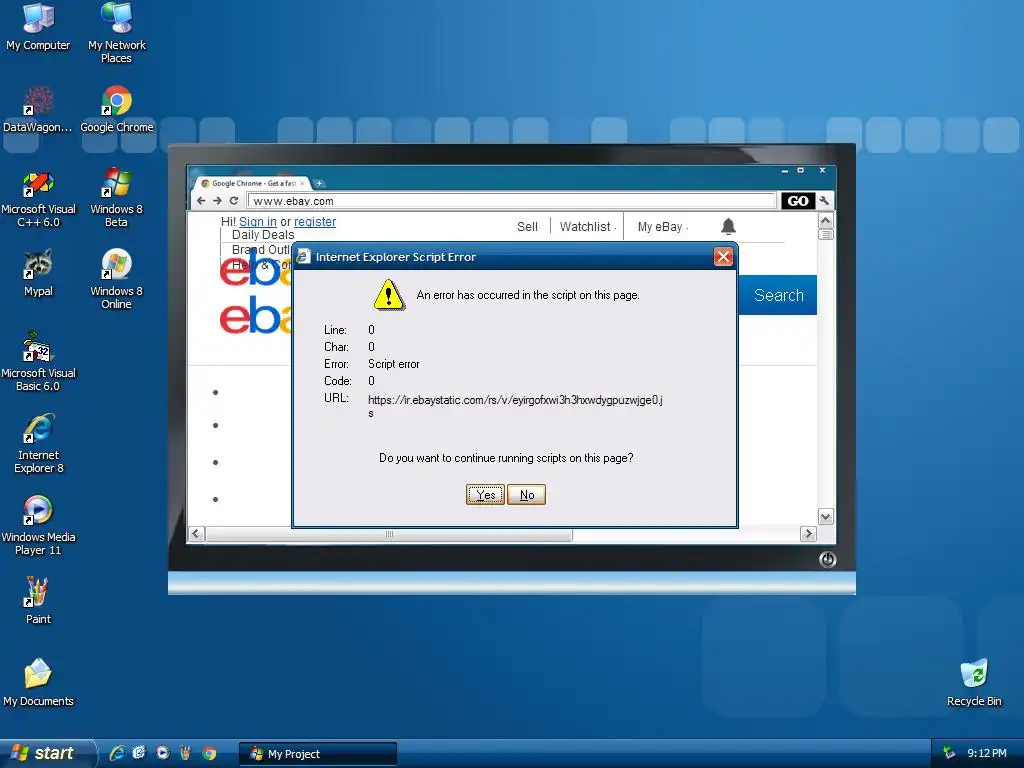Viewport: 1024px width, 768px height.
Task: Click the horizontal scrollbar thumb
Action: (389, 534)
